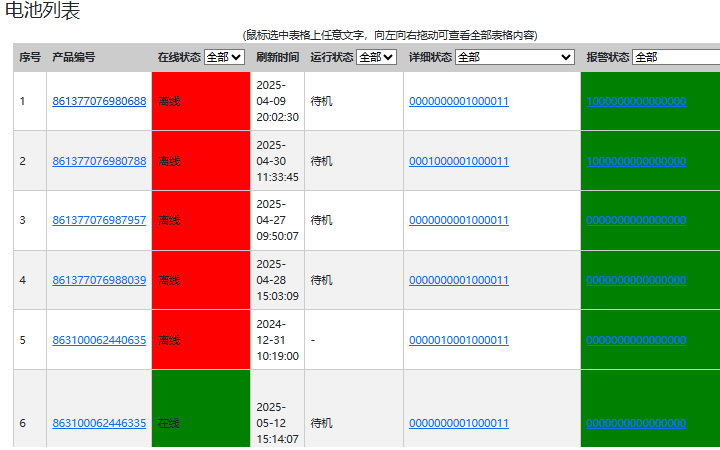Open row 4 detail status link
720x450 pixels.
459,280
